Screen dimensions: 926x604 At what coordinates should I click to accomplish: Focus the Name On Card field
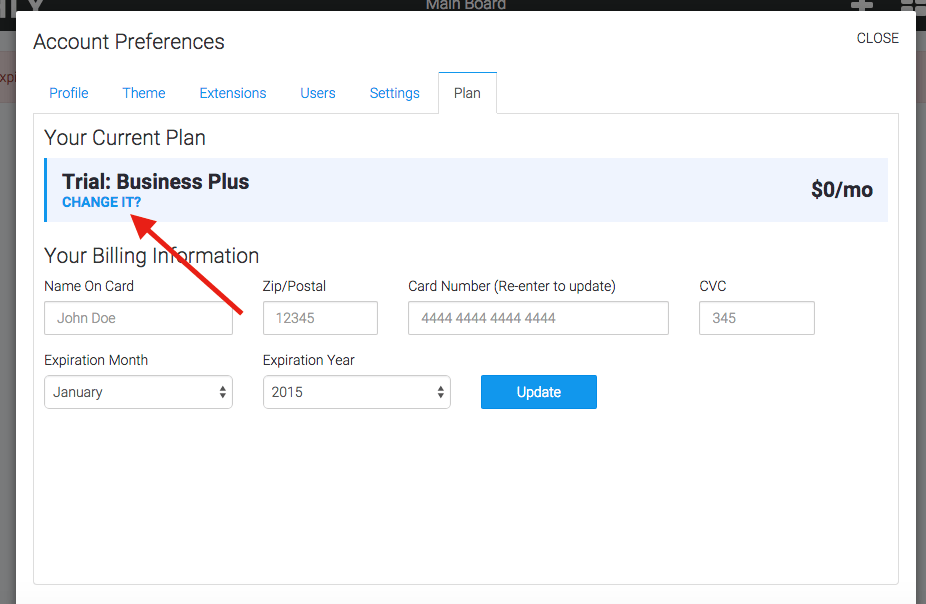pos(138,318)
